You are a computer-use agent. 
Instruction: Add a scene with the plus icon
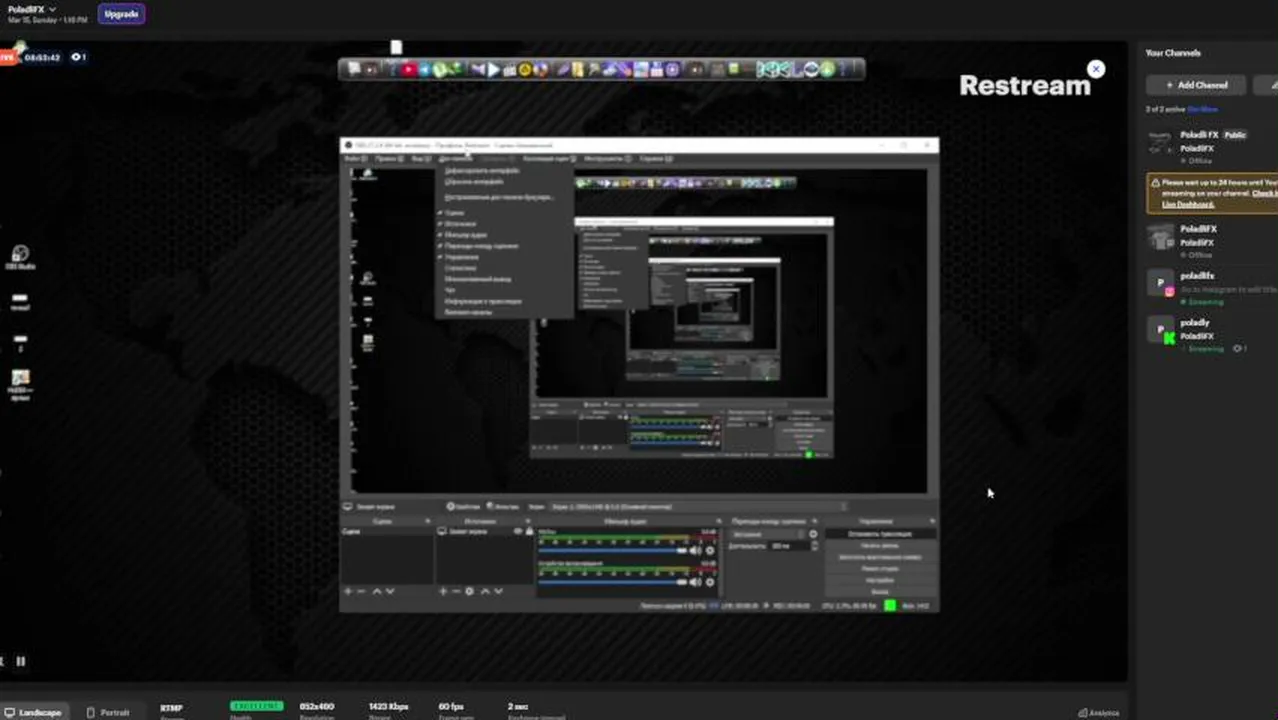coord(348,591)
